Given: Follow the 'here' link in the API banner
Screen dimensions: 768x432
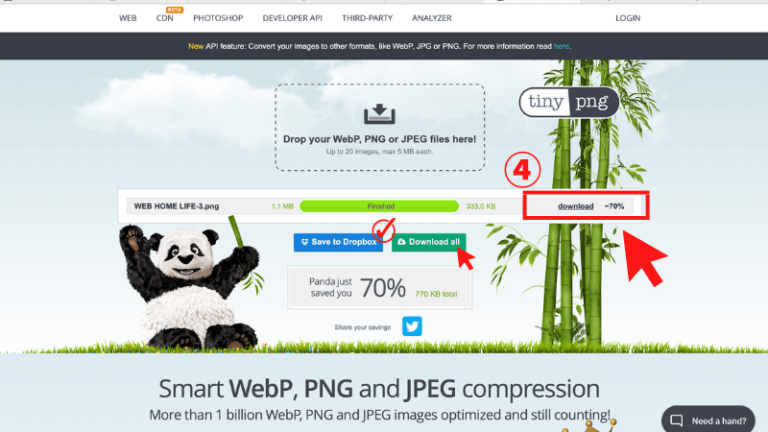Looking at the screenshot, I should [561, 46].
